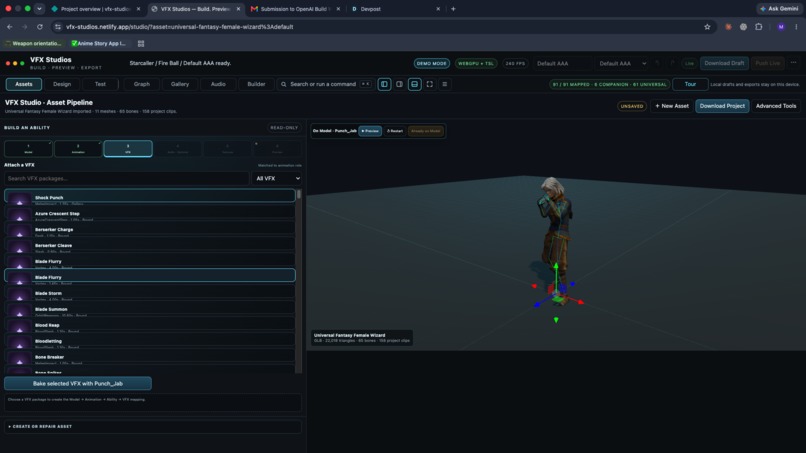Click the UNSAVED status badge

(x=632, y=106)
